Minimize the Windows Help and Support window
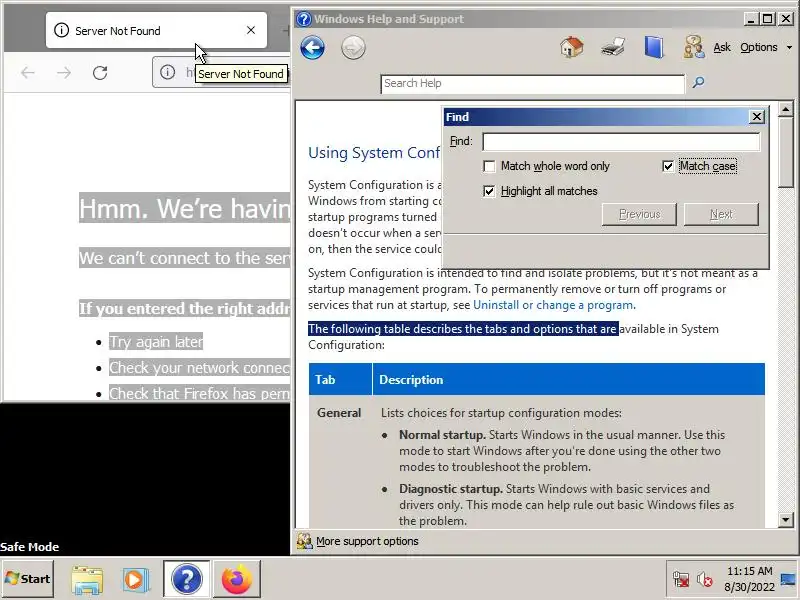The width and height of the screenshot is (800, 600). (750, 19)
